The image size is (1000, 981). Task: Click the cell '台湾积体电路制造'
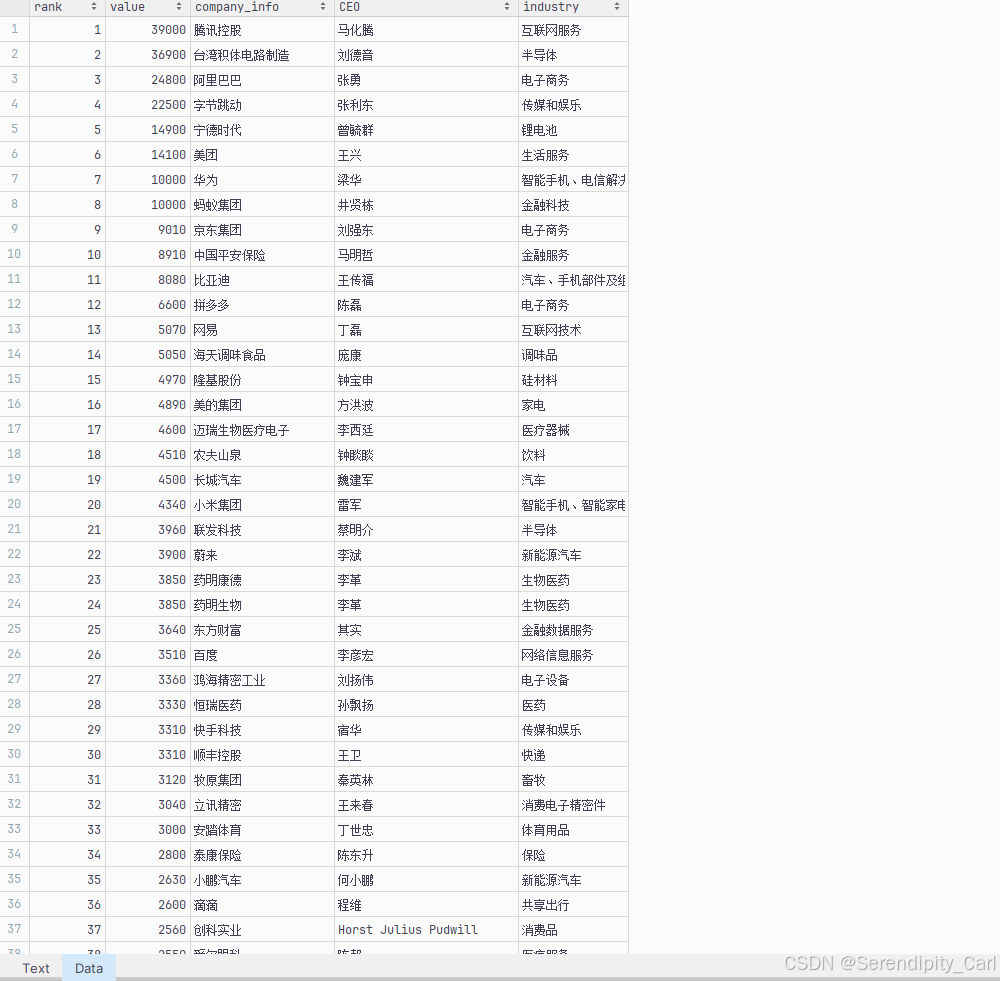[x=262, y=55]
